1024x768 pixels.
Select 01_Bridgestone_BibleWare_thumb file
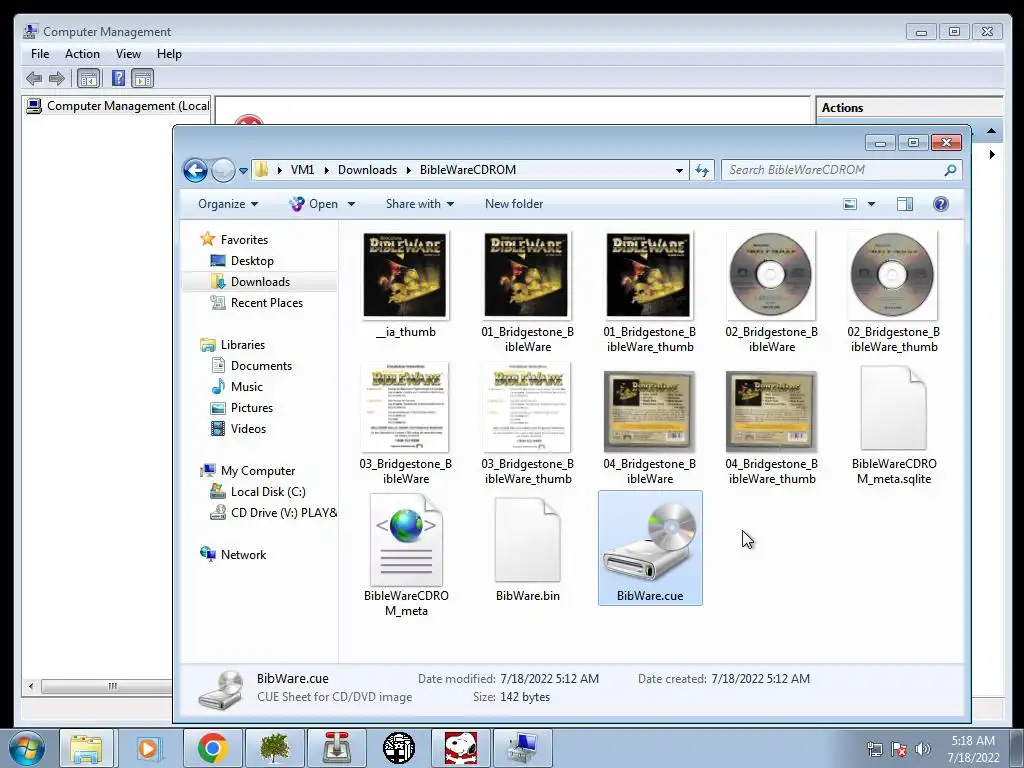point(650,292)
